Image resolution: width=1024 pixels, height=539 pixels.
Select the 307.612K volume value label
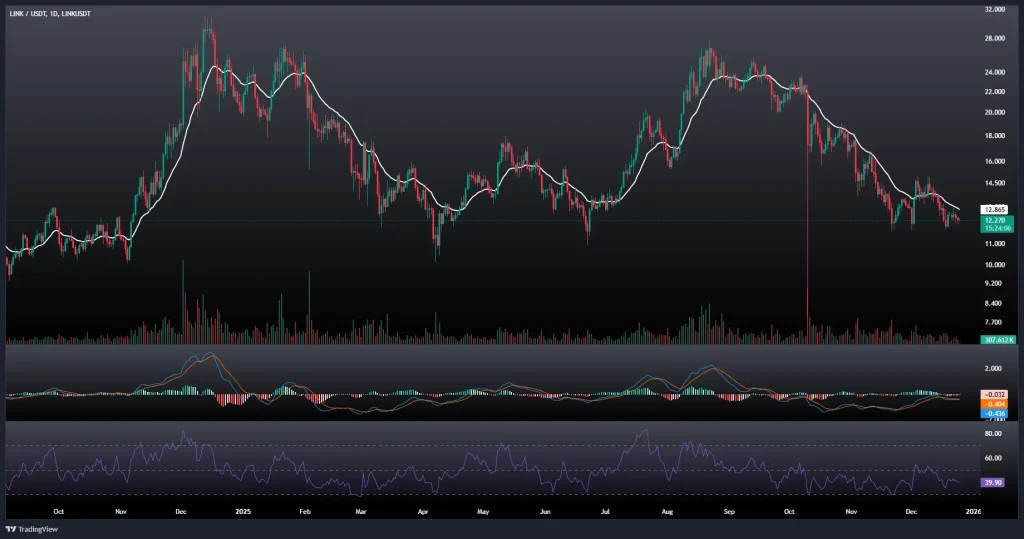point(999,340)
